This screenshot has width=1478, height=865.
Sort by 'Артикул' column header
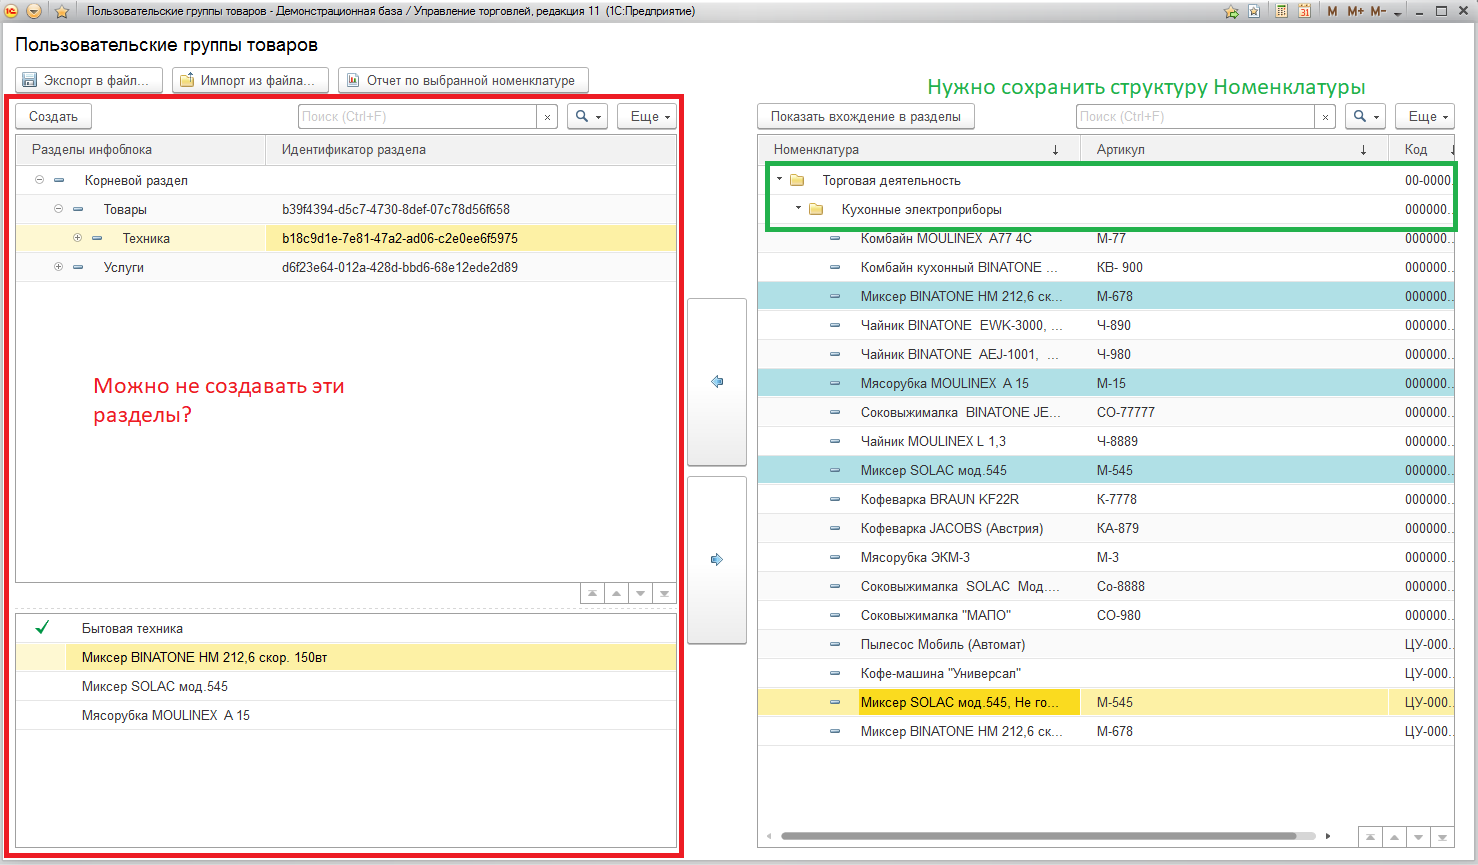[x=1235, y=150]
